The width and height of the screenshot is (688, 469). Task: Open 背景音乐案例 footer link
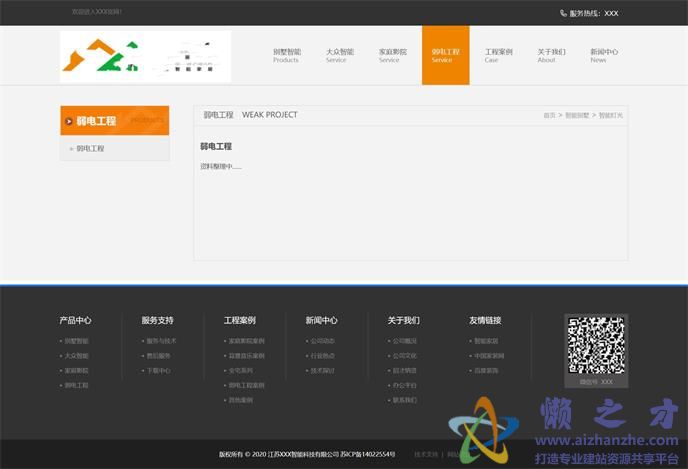(x=247, y=356)
